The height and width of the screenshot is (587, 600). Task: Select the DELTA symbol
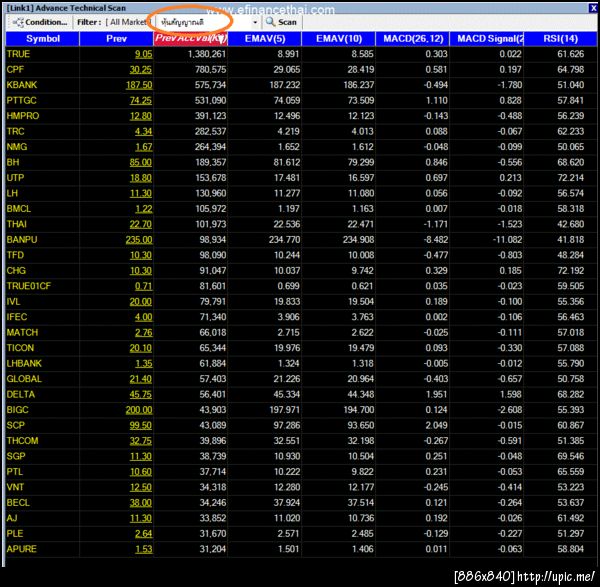coord(21,395)
